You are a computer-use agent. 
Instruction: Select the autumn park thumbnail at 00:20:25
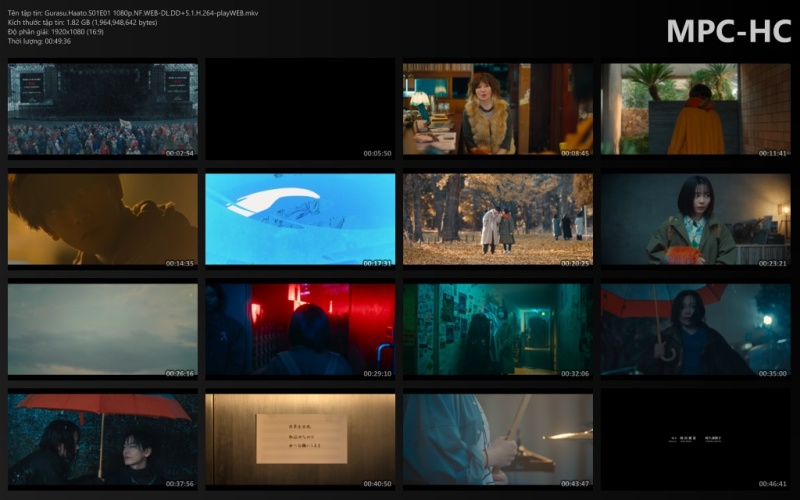pyautogui.click(x=498, y=219)
